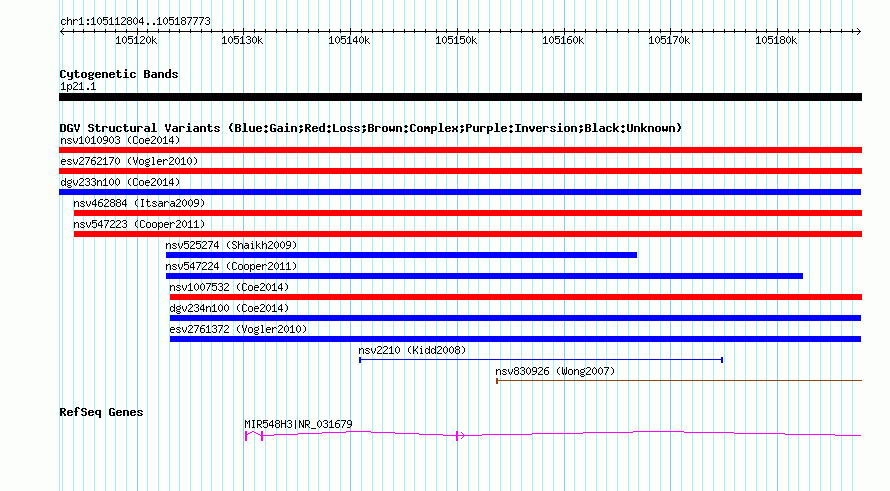This screenshot has height=491, width=890.
Task: Open variant label nsv525274 (Shaikh2009)
Action: point(231,245)
